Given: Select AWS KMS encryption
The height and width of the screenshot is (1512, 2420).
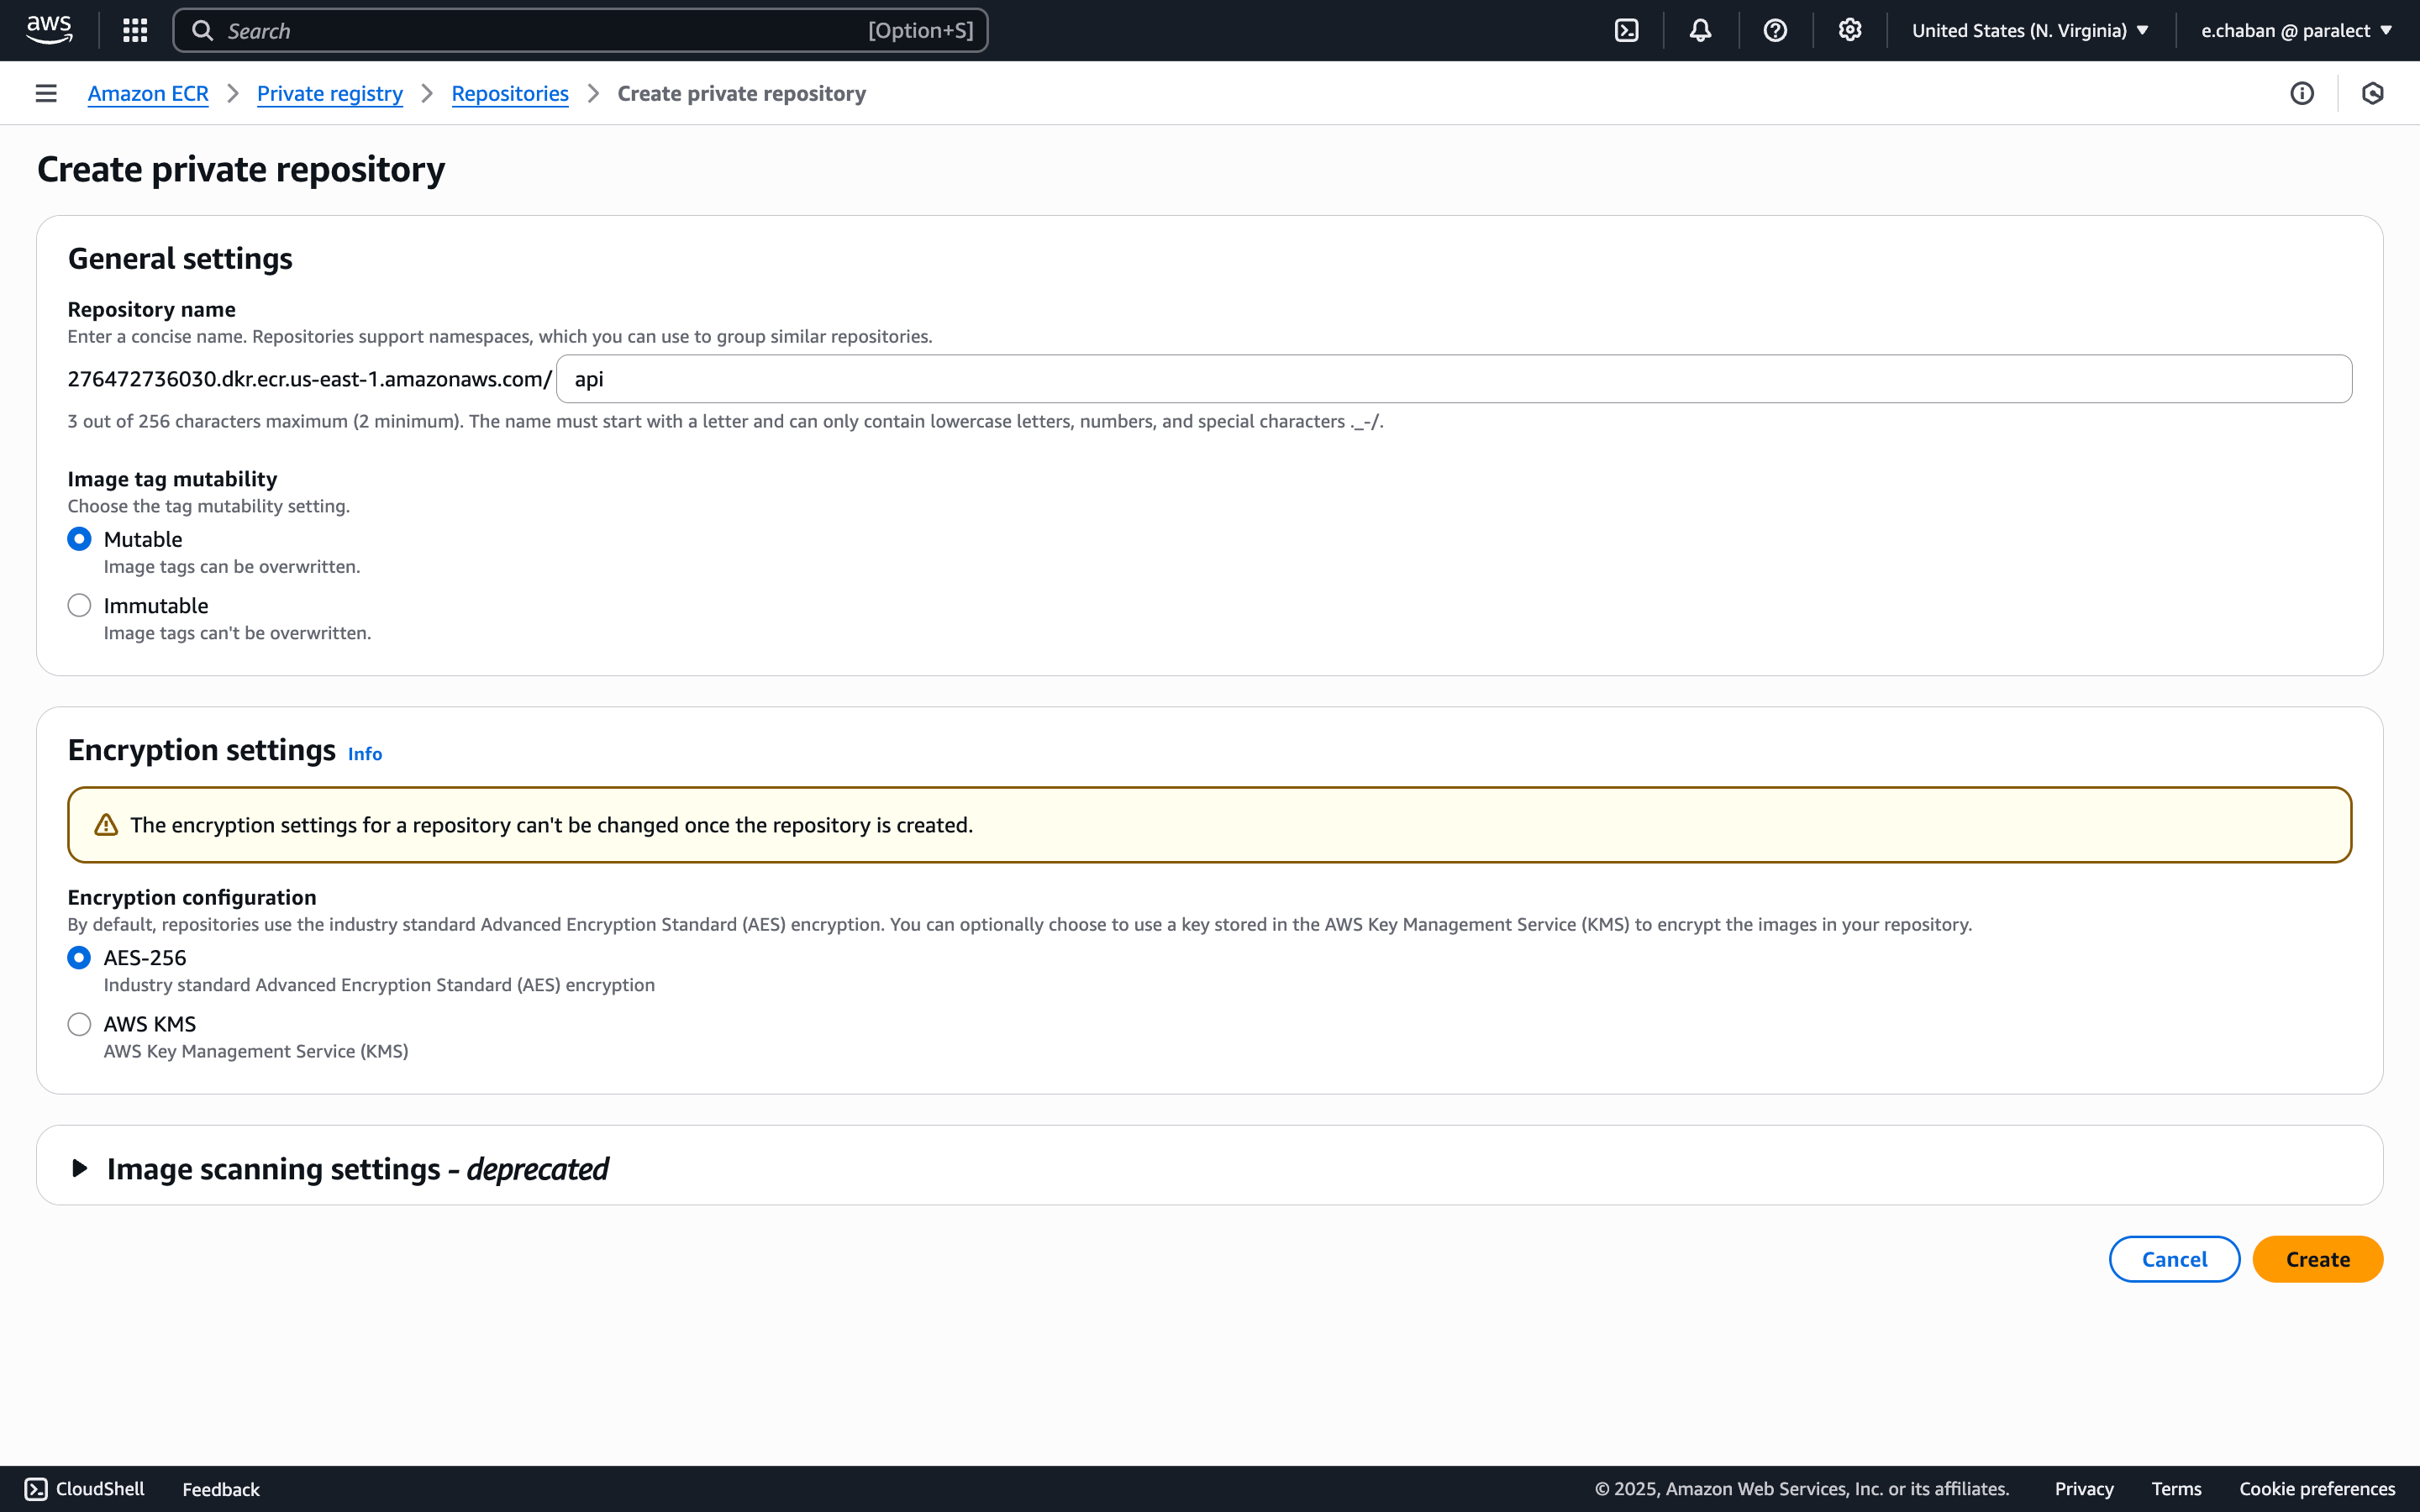Looking at the screenshot, I should click(79, 1023).
